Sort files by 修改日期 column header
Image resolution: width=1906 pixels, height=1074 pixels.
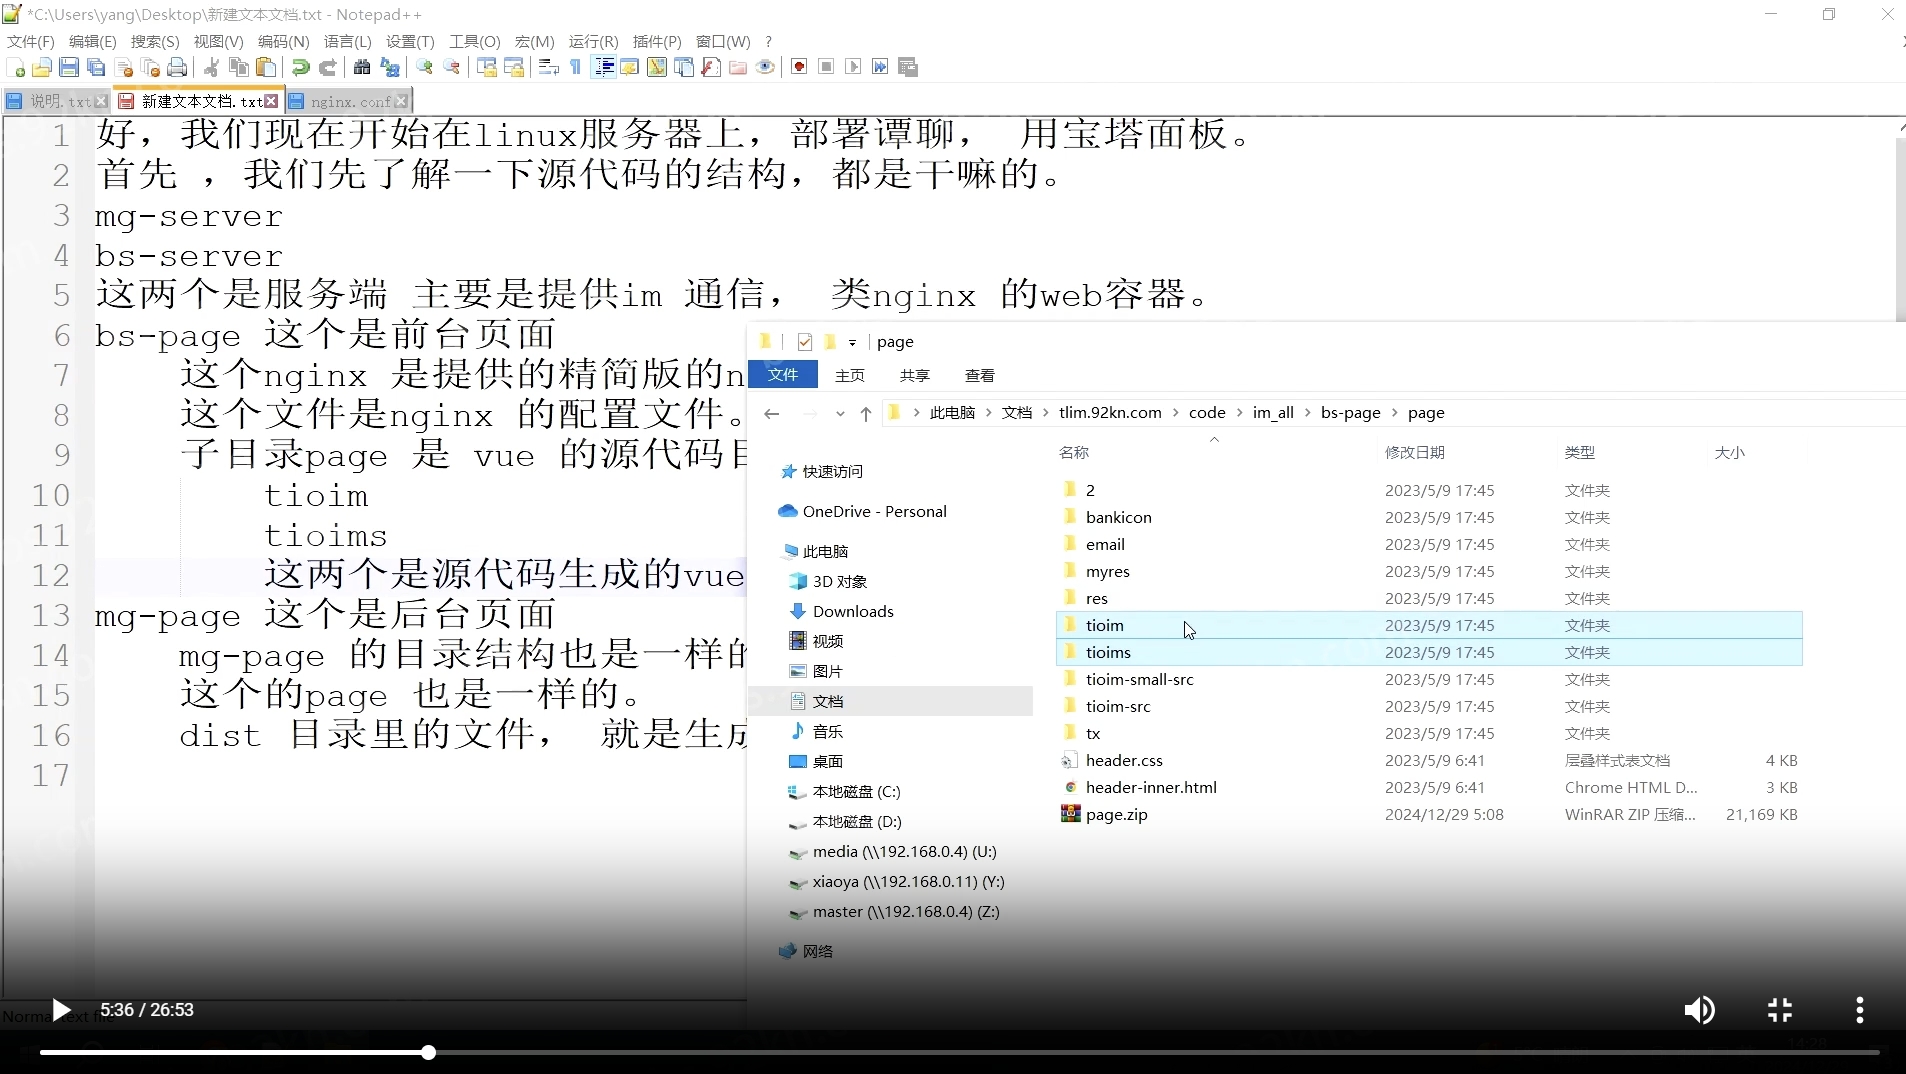pos(1414,452)
